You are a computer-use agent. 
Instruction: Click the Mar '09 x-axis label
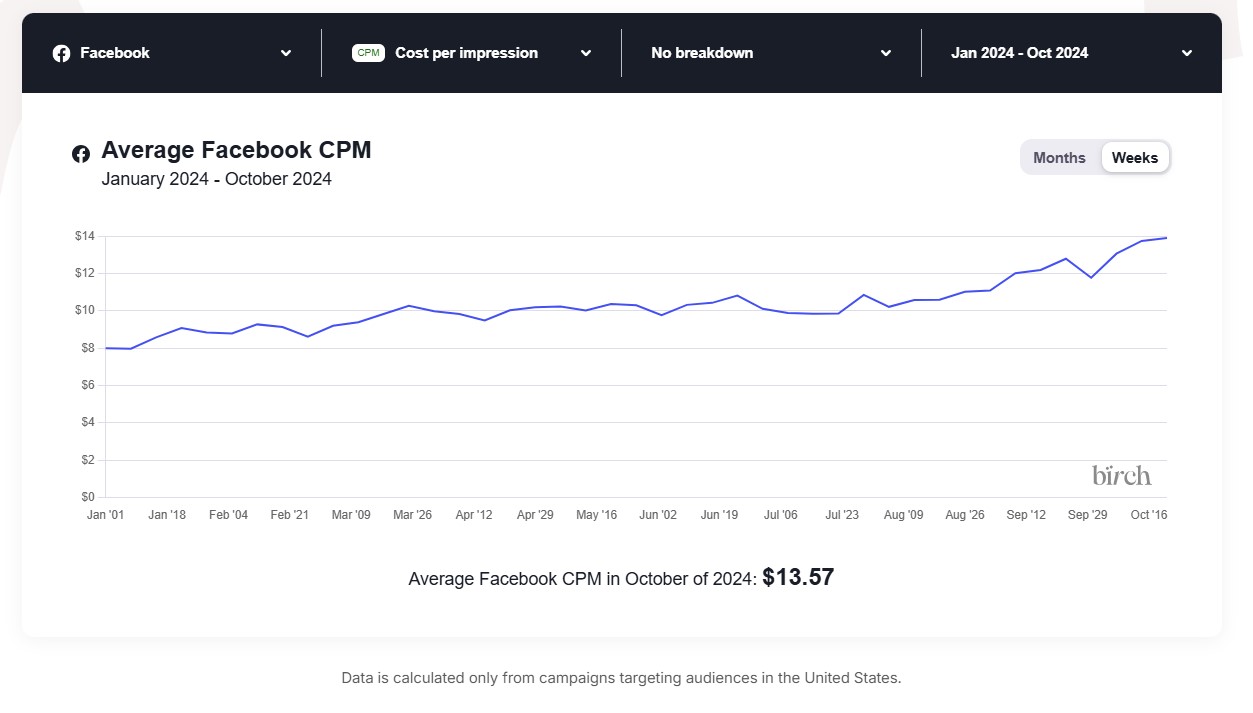coord(351,515)
